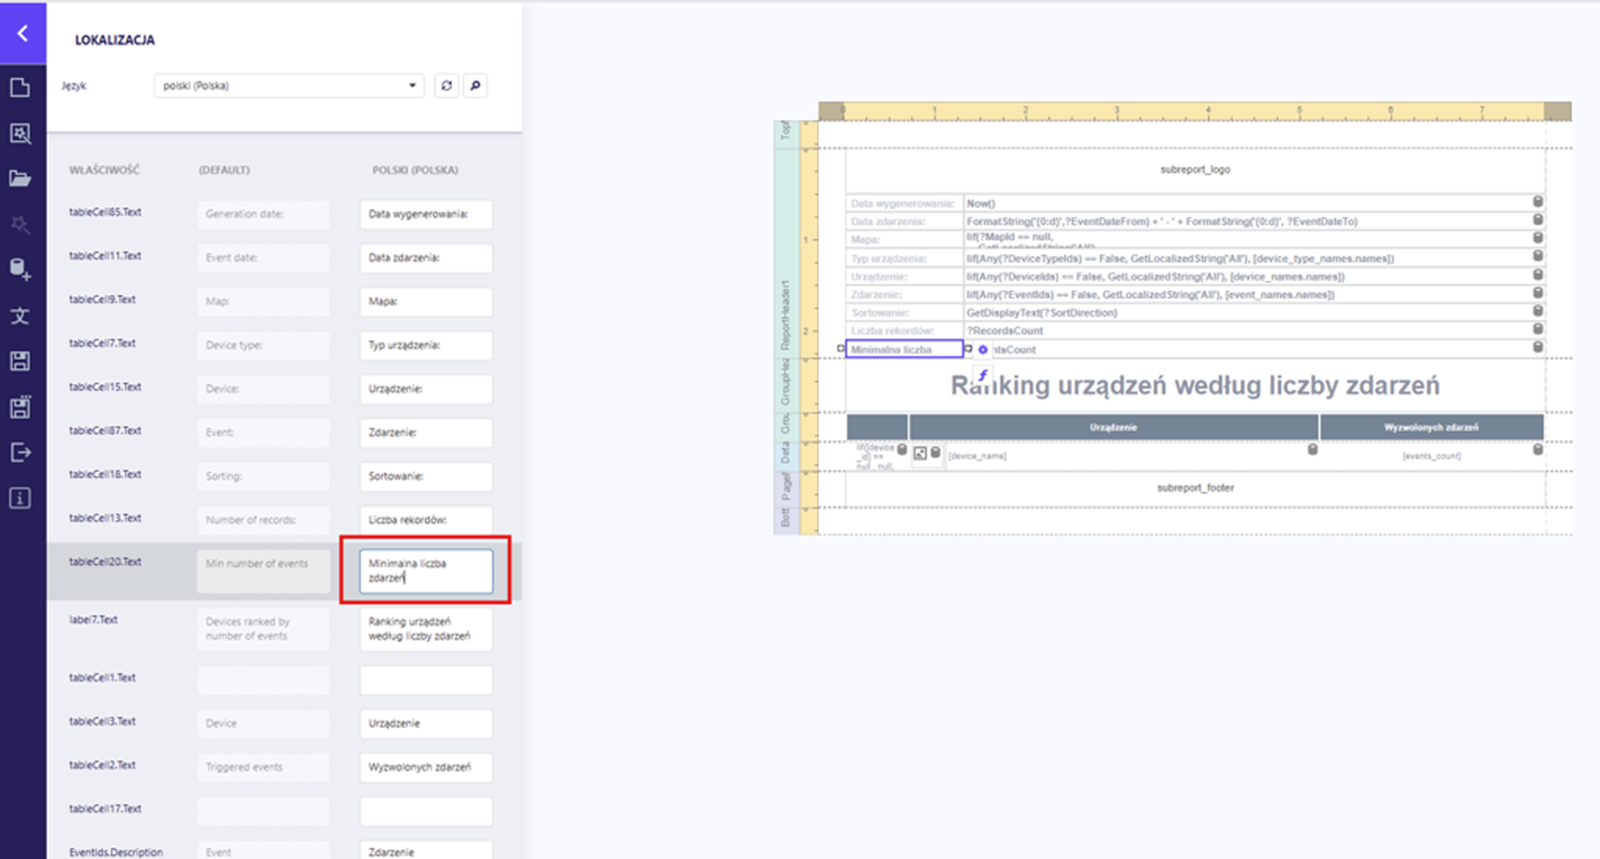
Task: Open the Język language dropdown
Action: click(288, 86)
